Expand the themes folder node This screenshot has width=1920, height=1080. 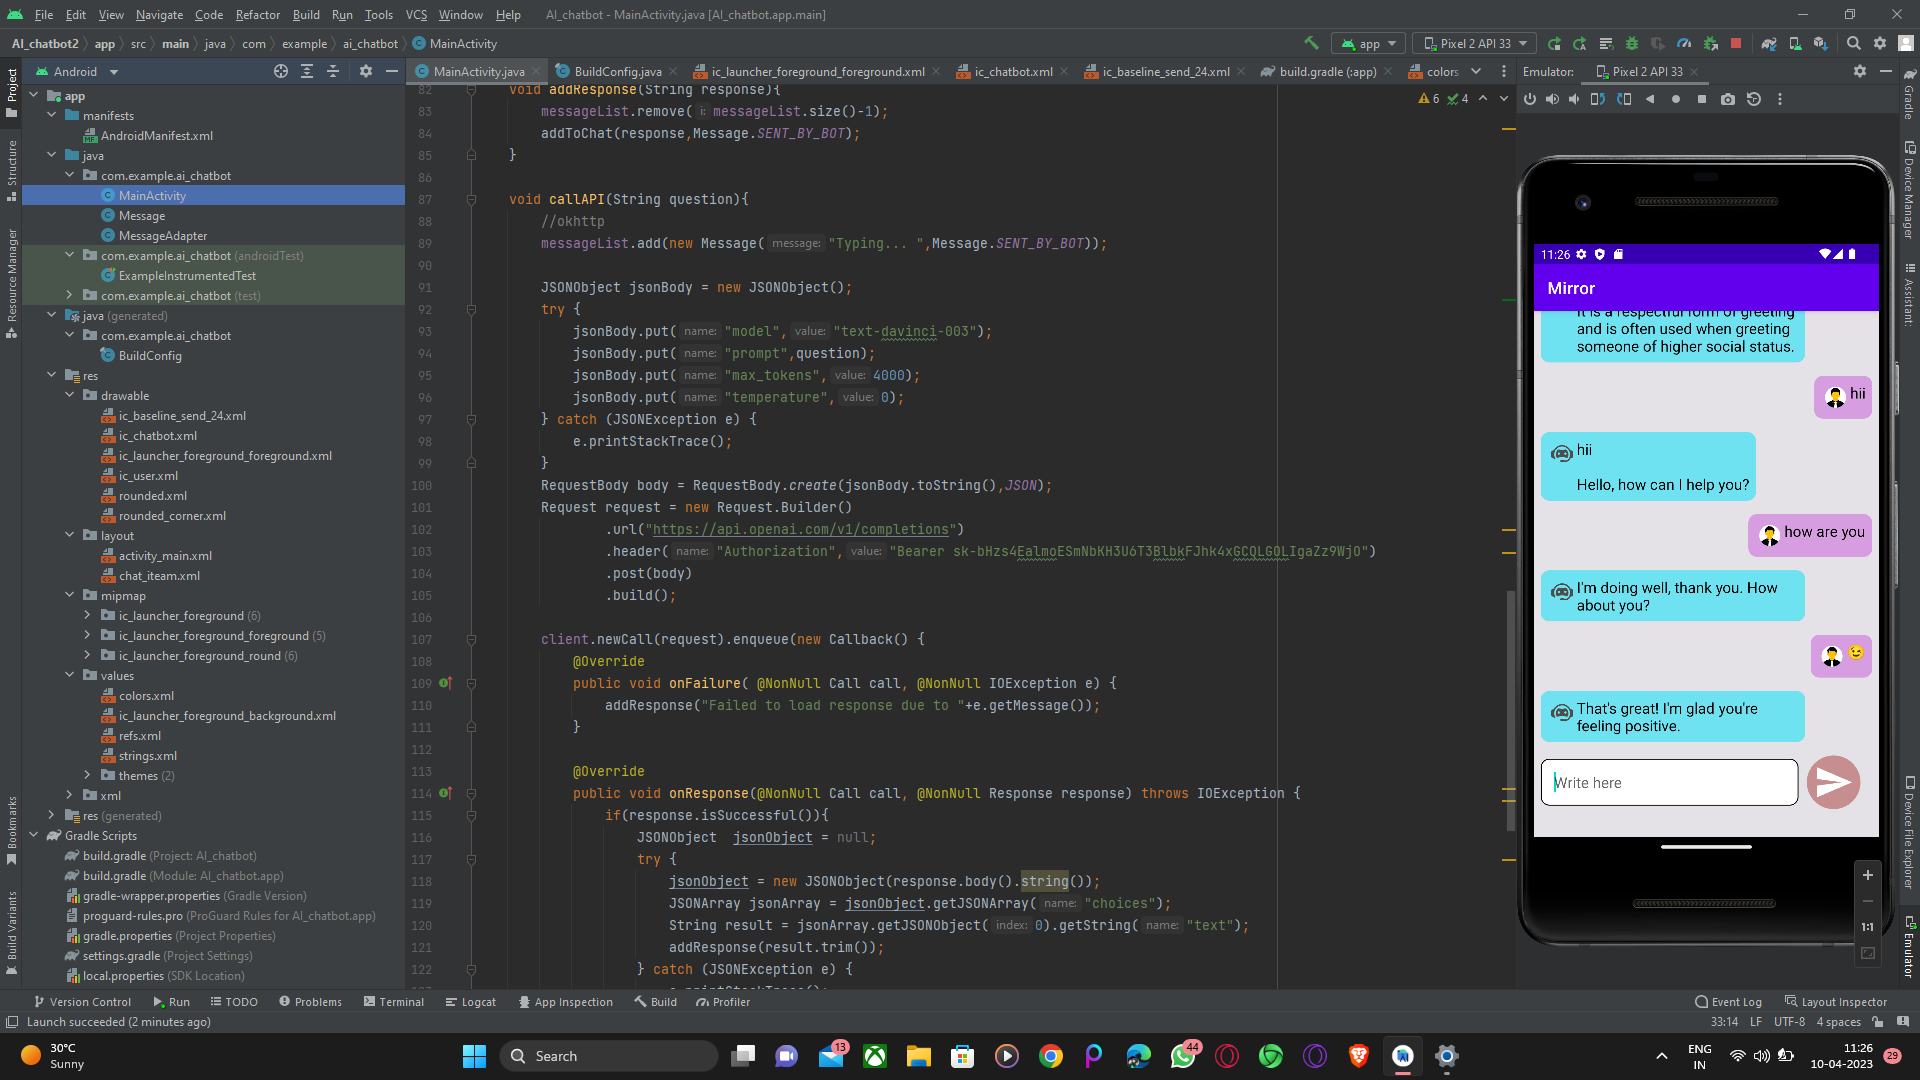point(88,775)
